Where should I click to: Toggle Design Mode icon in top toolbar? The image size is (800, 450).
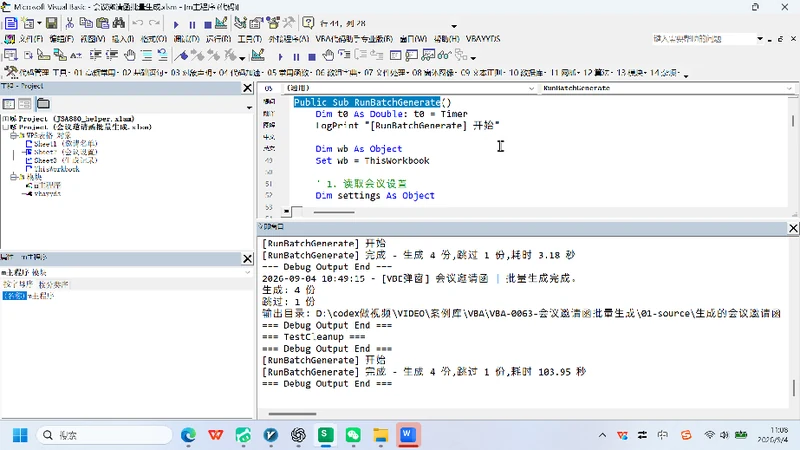pos(221,23)
